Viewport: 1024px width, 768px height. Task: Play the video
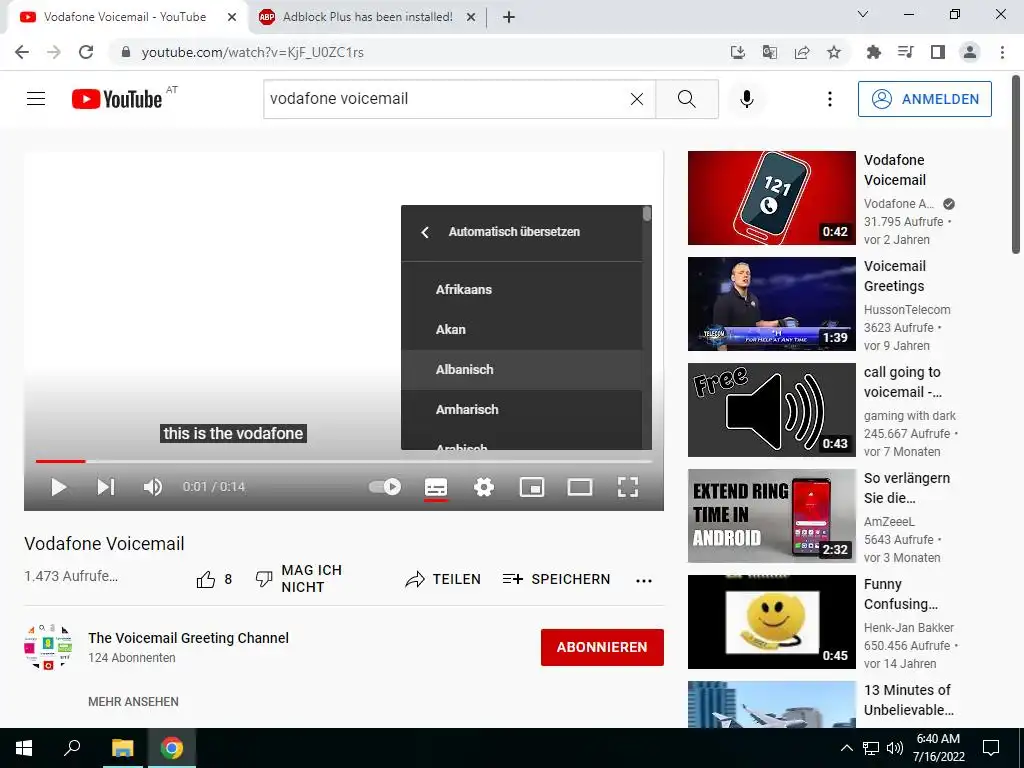[x=59, y=487]
